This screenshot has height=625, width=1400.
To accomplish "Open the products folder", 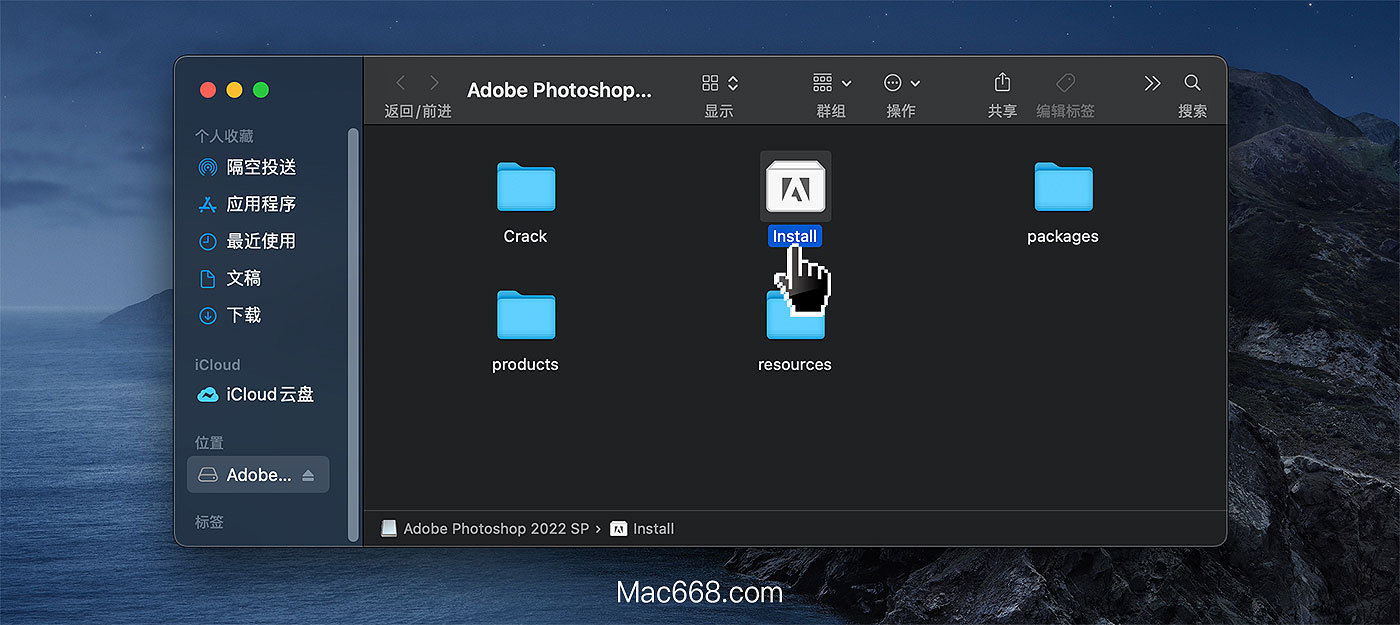I will point(526,315).
